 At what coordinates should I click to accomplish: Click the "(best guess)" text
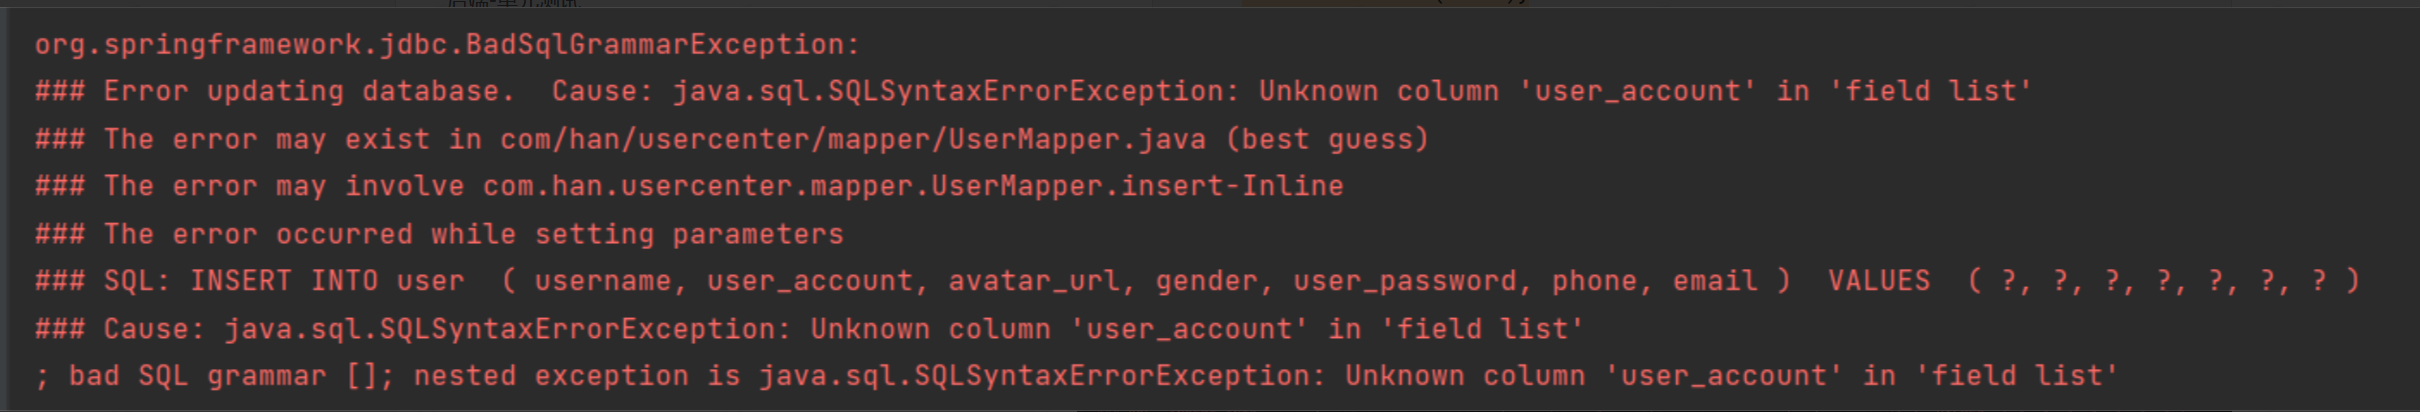tap(1328, 139)
